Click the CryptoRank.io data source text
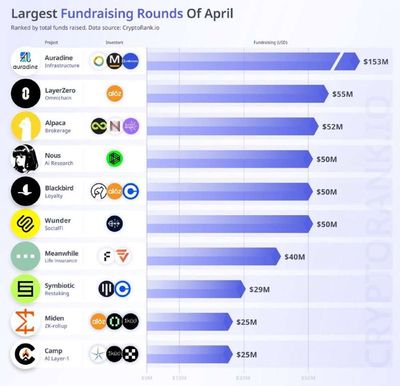400x386 pixels. coord(141,28)
